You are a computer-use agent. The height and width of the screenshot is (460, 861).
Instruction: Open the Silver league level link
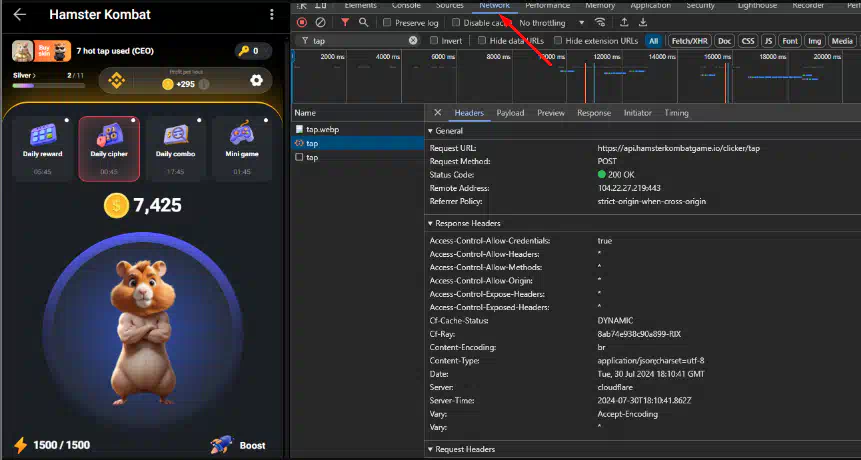[x=24, y=76]
